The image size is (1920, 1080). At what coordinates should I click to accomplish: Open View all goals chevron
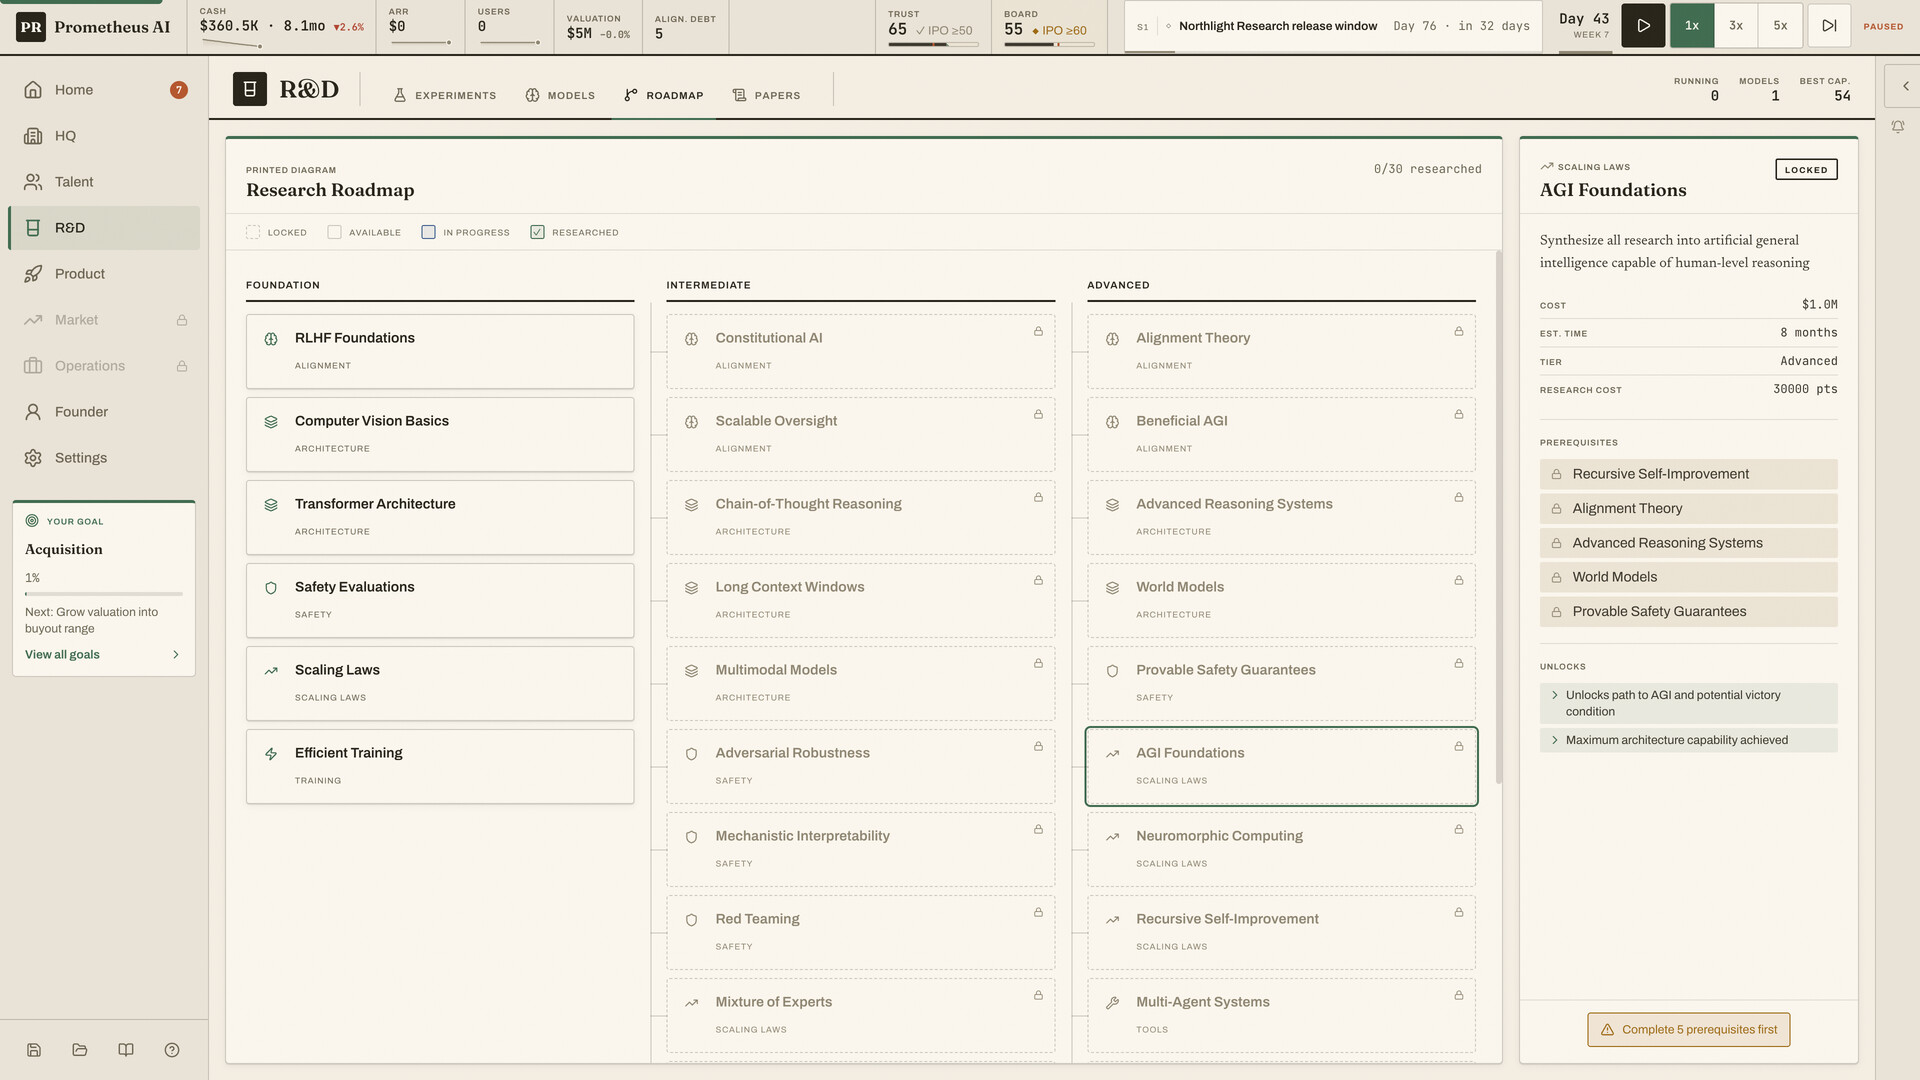click(176, 655)
